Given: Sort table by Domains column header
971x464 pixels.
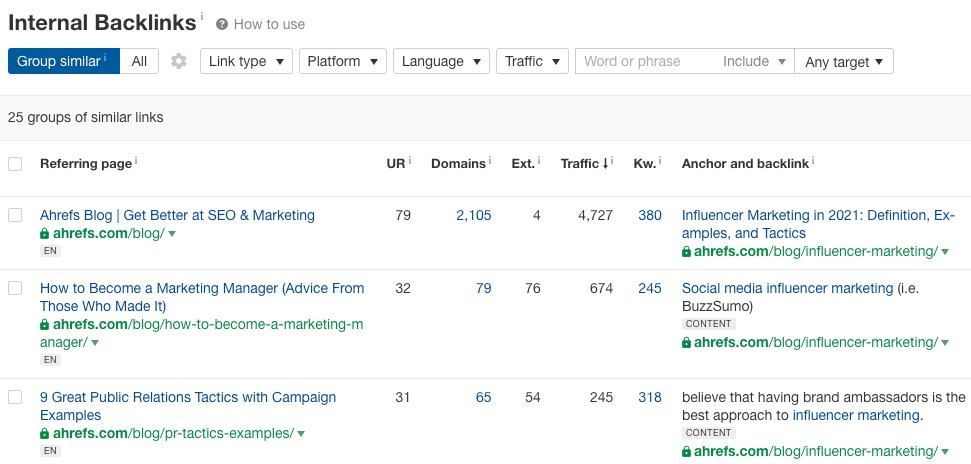Looking at the screenshot, I should (x=458, y=164).
